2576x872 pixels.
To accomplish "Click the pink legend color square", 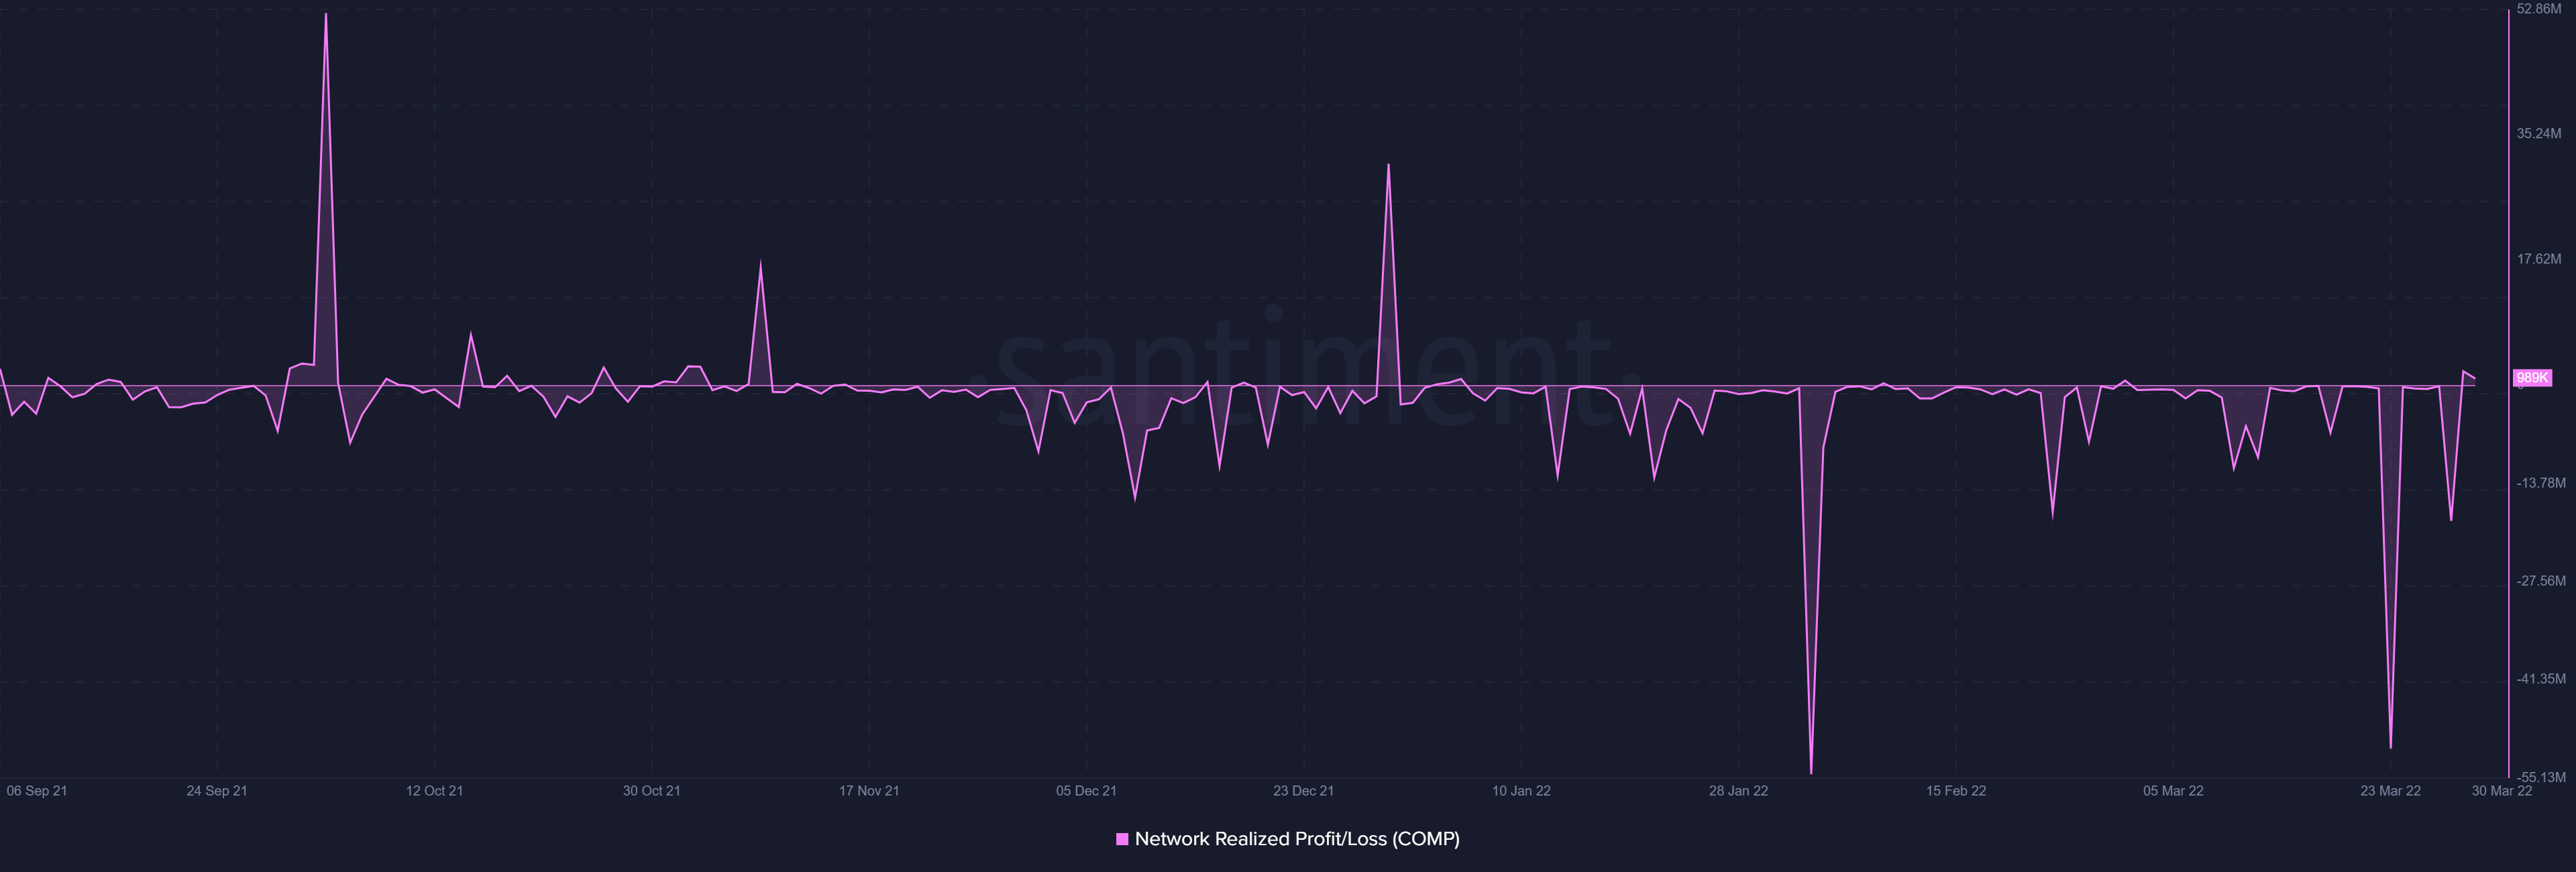I will click(1122, 839).
